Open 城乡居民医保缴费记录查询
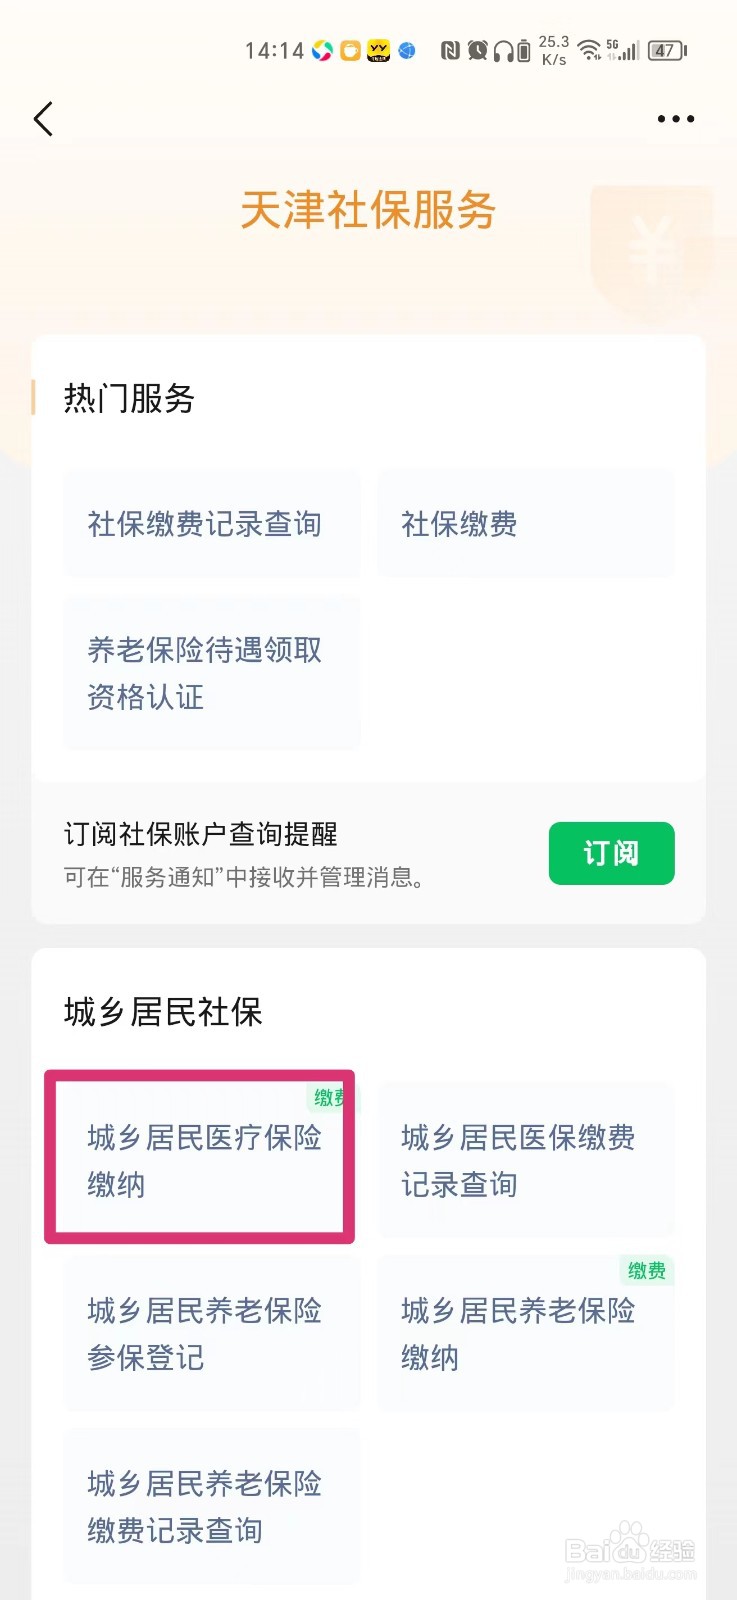Image resolution: width=737 pixels, height=1600 pixels. pyautogui.click(x=525, y=1160)
